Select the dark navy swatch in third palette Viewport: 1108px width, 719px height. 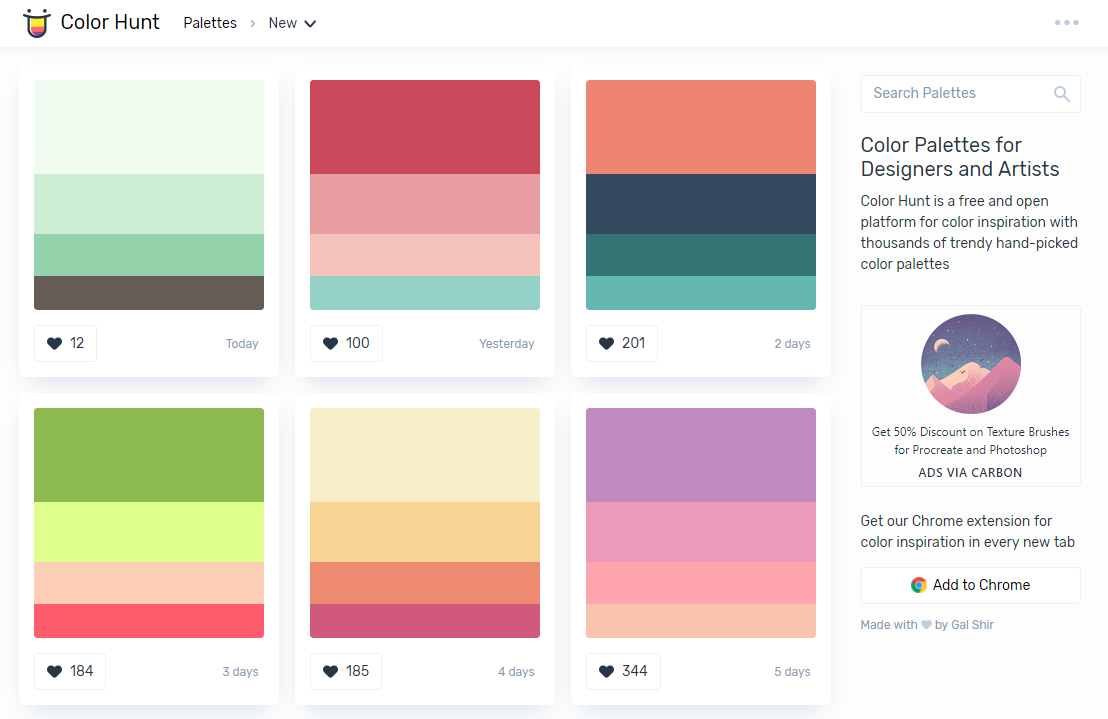tap(700, 204)
